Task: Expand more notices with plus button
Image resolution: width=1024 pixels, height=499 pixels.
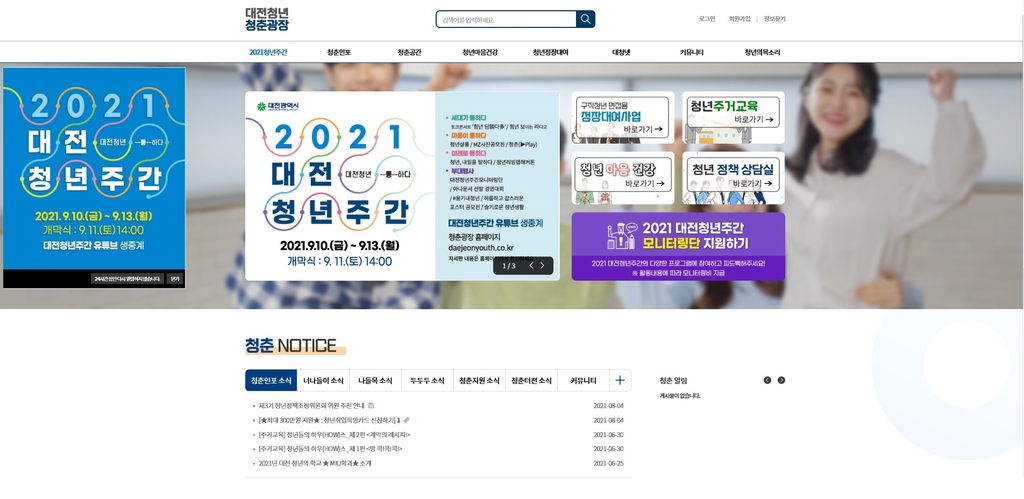Action: coord(620,380)
